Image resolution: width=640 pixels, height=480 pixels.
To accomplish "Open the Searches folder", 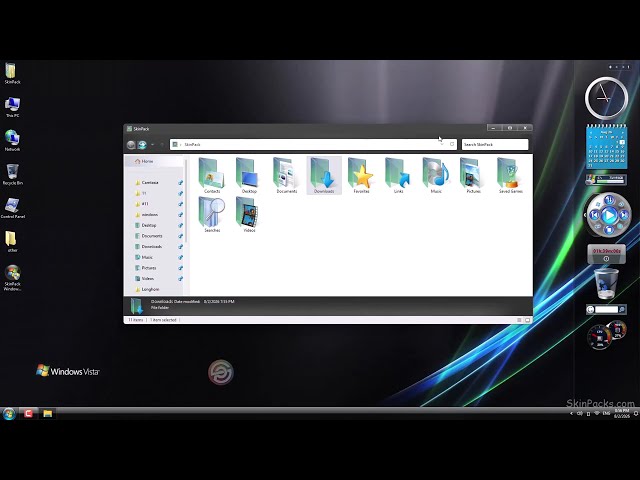I will pyautogui.click(x=212, y=215).
